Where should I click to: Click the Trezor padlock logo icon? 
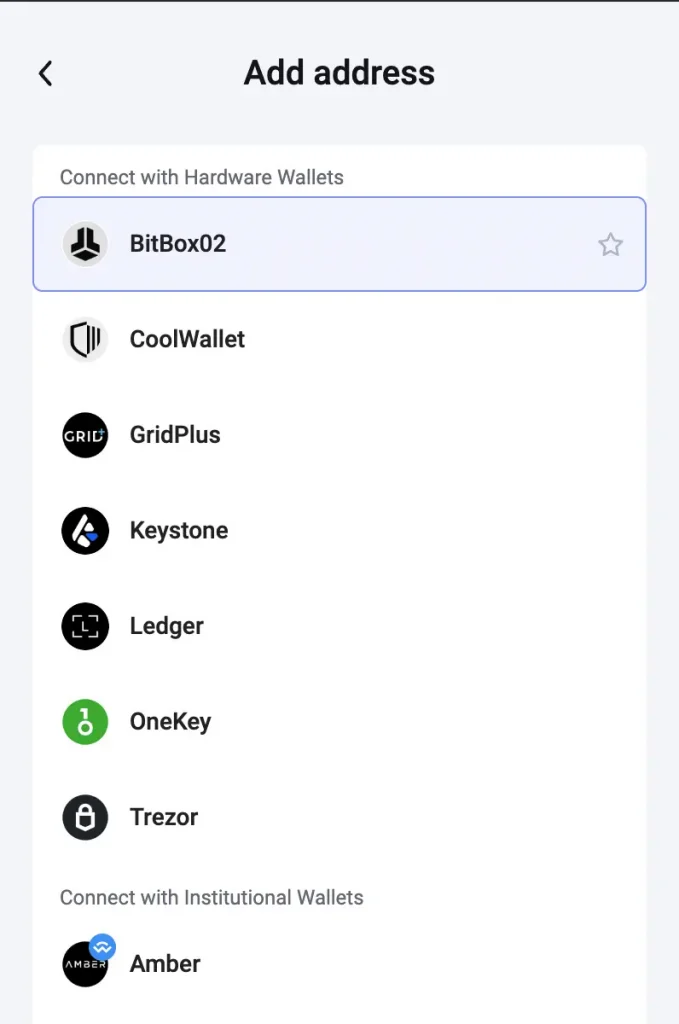click(x=85, y=817)
